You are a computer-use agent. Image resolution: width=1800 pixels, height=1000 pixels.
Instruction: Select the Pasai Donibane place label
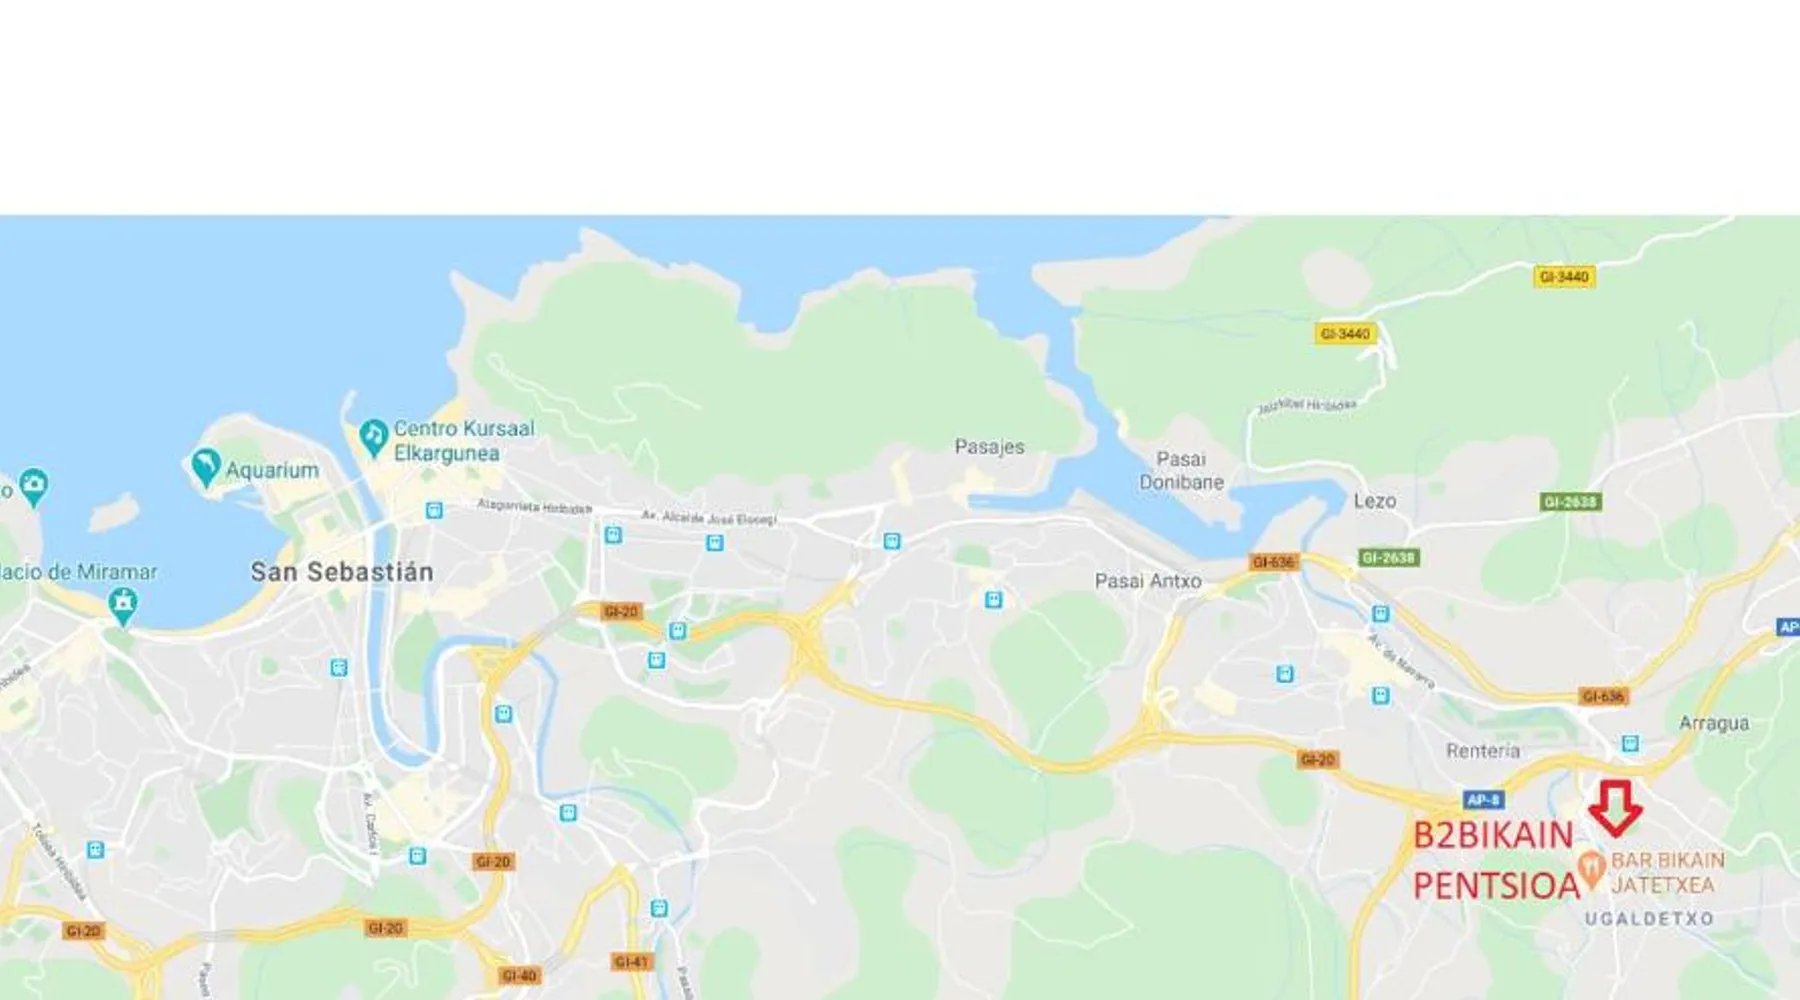click(1181, 470)
